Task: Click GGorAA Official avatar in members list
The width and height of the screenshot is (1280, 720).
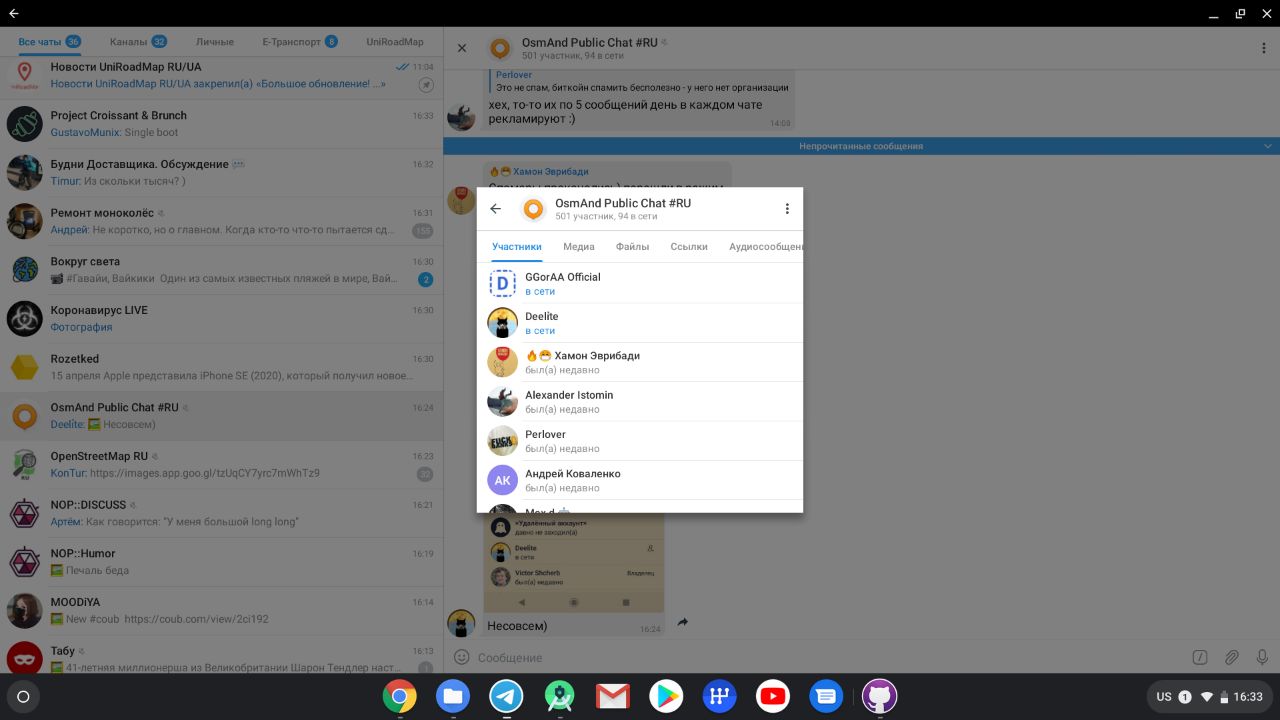Action: click(x=502, y=284)
